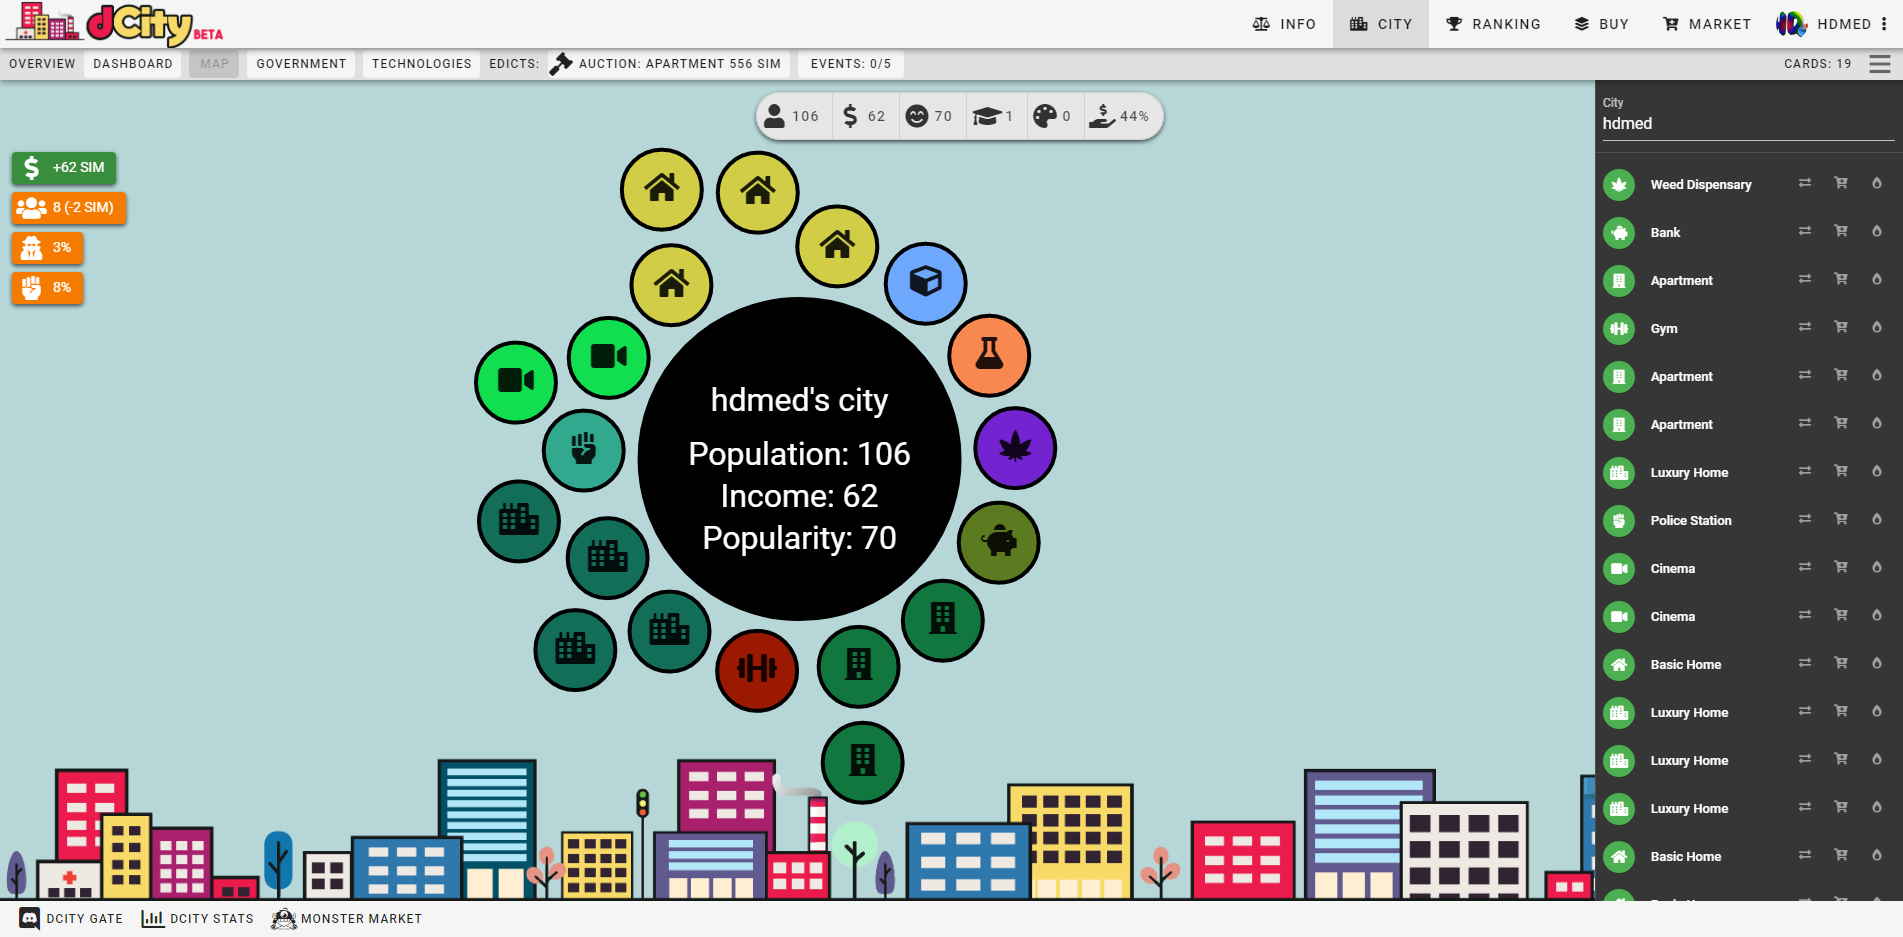Click the green Gym list icon

point(1619,329)
